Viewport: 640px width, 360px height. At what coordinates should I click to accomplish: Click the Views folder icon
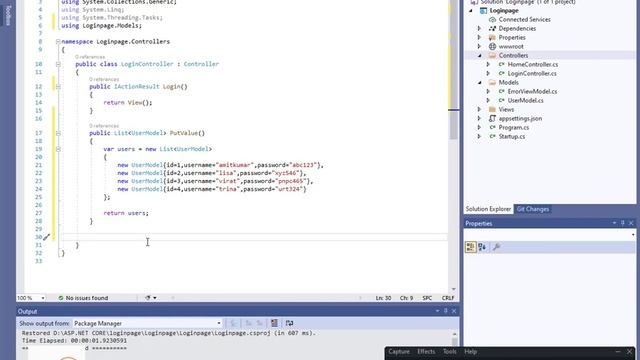[x=492, y=109]
